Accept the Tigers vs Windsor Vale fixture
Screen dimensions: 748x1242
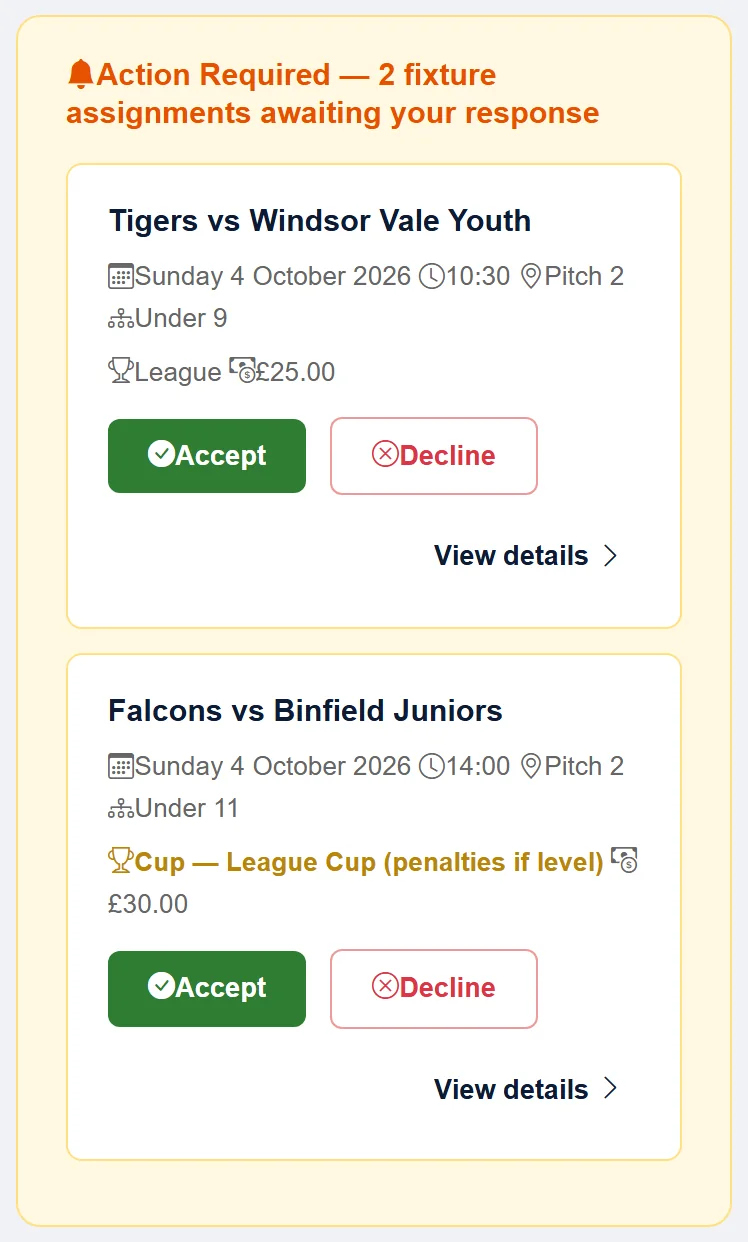point(207,456)
